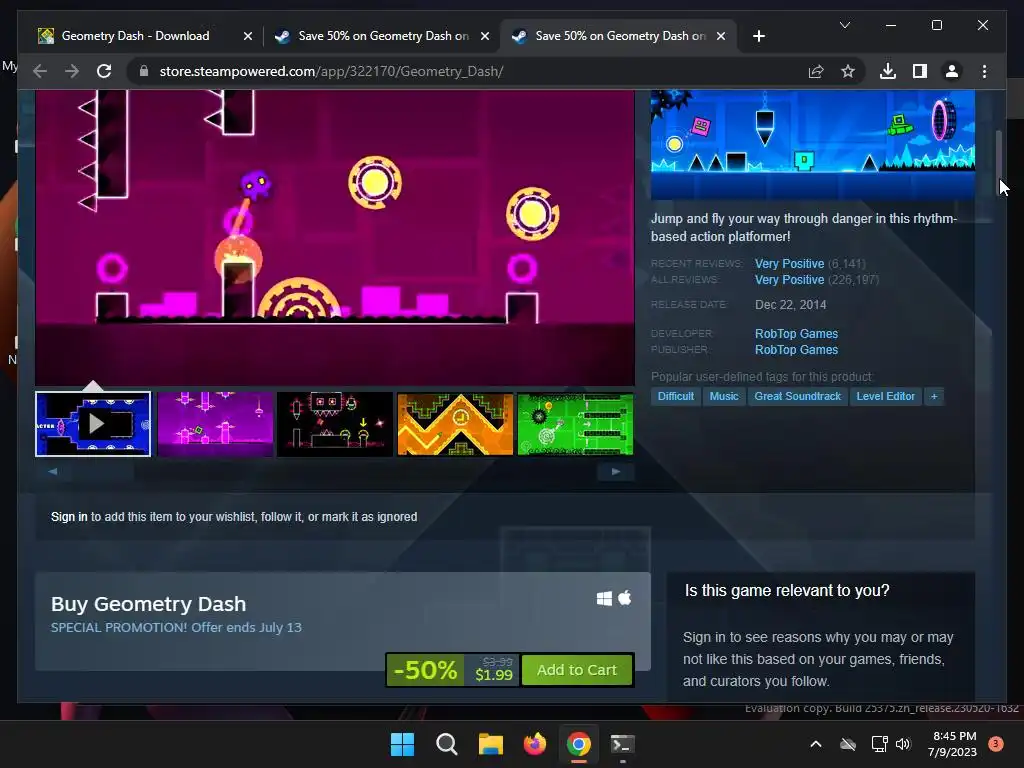Close the Geometry Dash - Download tab
The width and height of the screenshot is (1024, 768).
pos(248,36)
